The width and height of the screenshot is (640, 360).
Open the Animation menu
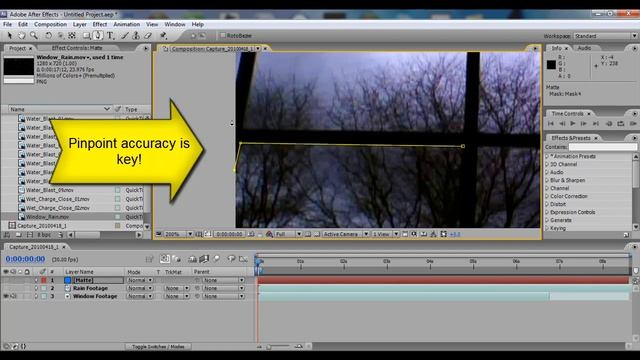127,24
